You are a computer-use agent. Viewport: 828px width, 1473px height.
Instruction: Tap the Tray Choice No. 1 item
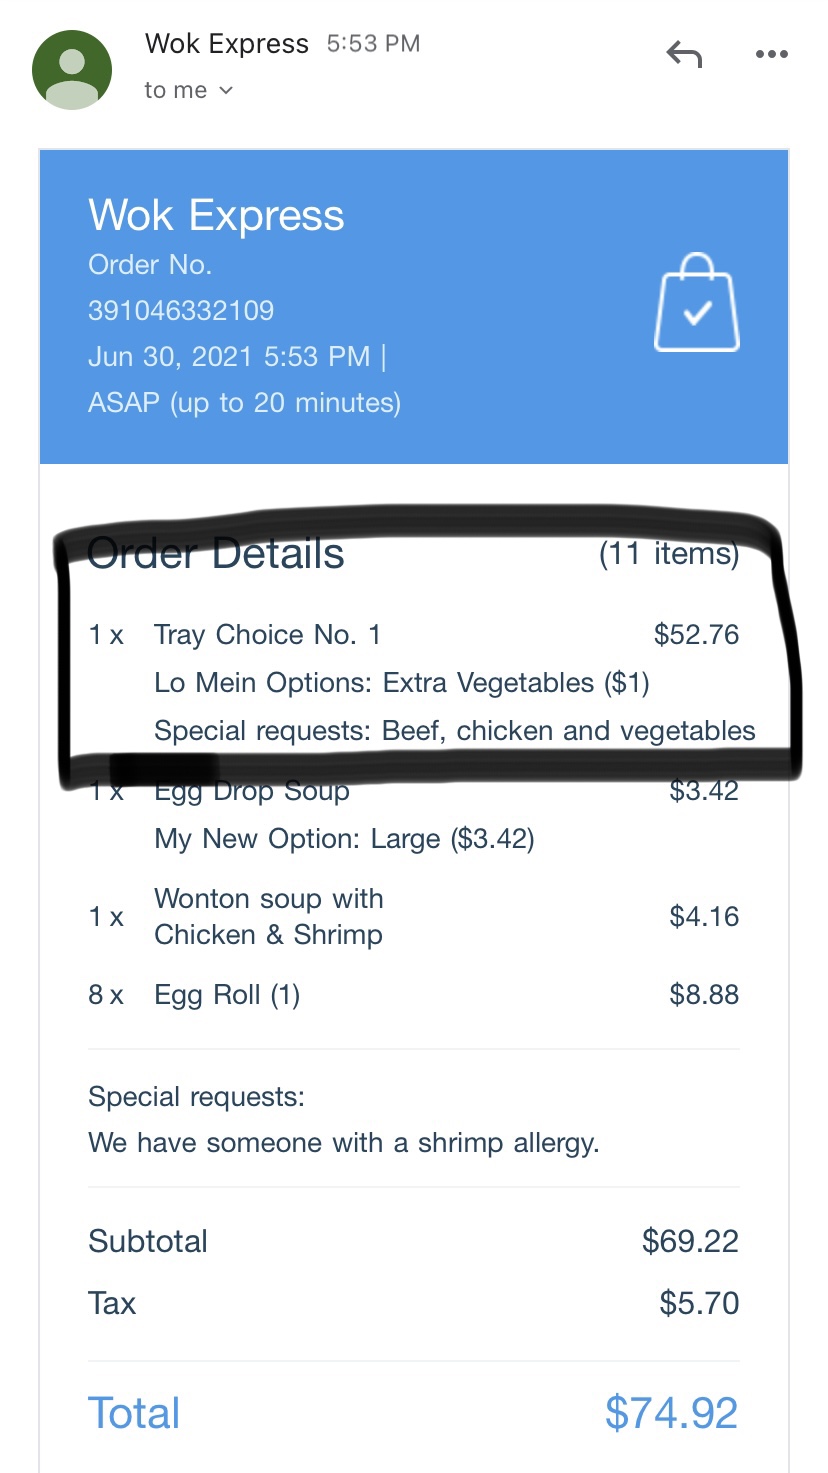tap(267, 634)
